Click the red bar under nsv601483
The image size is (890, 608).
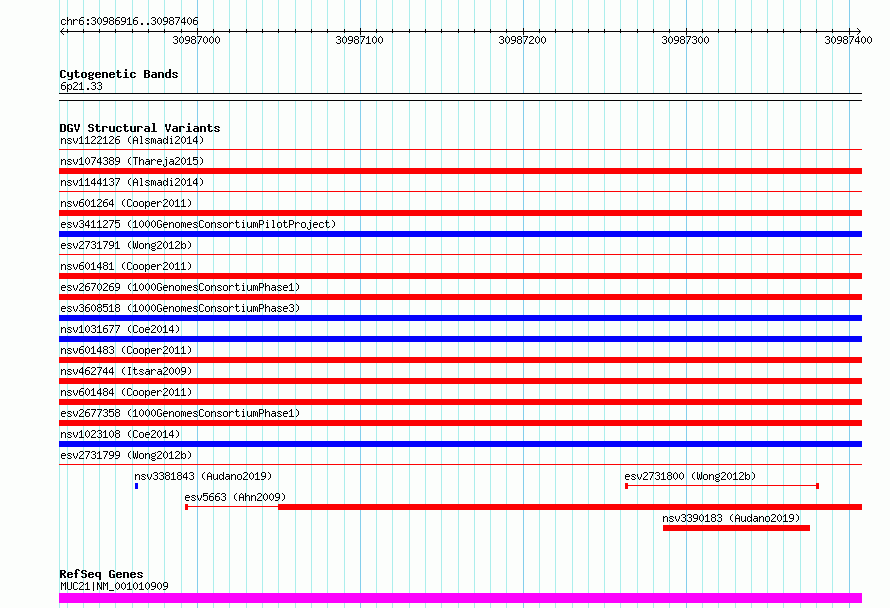tap(460, 360)
